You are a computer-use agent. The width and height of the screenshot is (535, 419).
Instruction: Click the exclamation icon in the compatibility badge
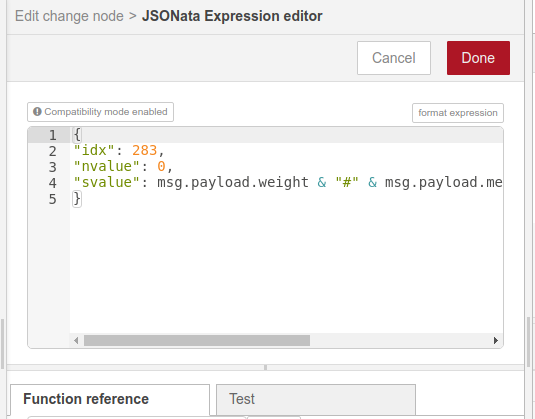point(37,112)
